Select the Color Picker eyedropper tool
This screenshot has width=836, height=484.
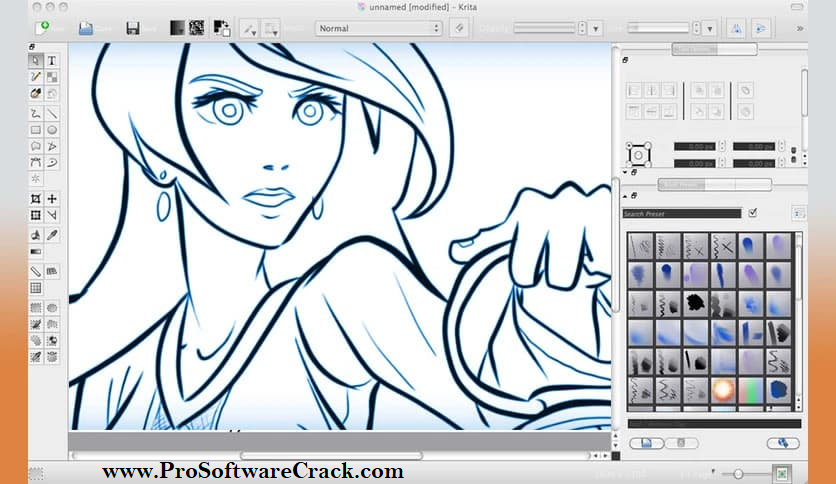point(52,235)
